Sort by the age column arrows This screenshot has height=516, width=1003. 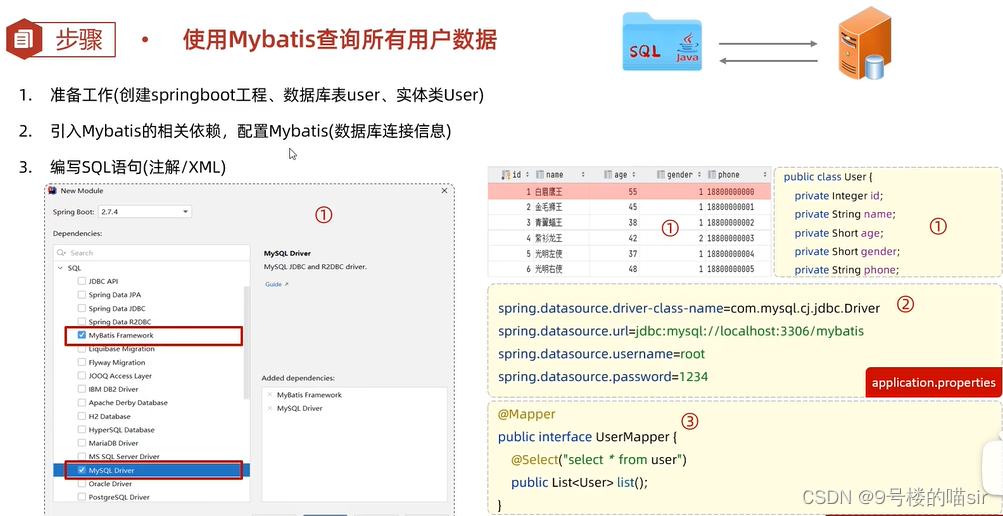(633, 174)
